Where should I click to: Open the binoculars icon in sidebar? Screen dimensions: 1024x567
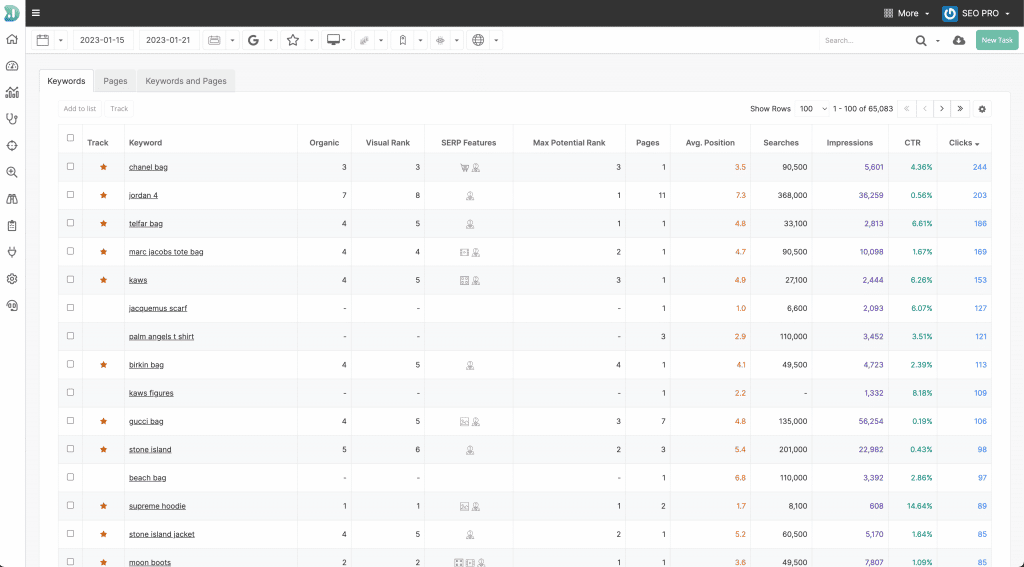pyautogui.click(x=12, y=199)
